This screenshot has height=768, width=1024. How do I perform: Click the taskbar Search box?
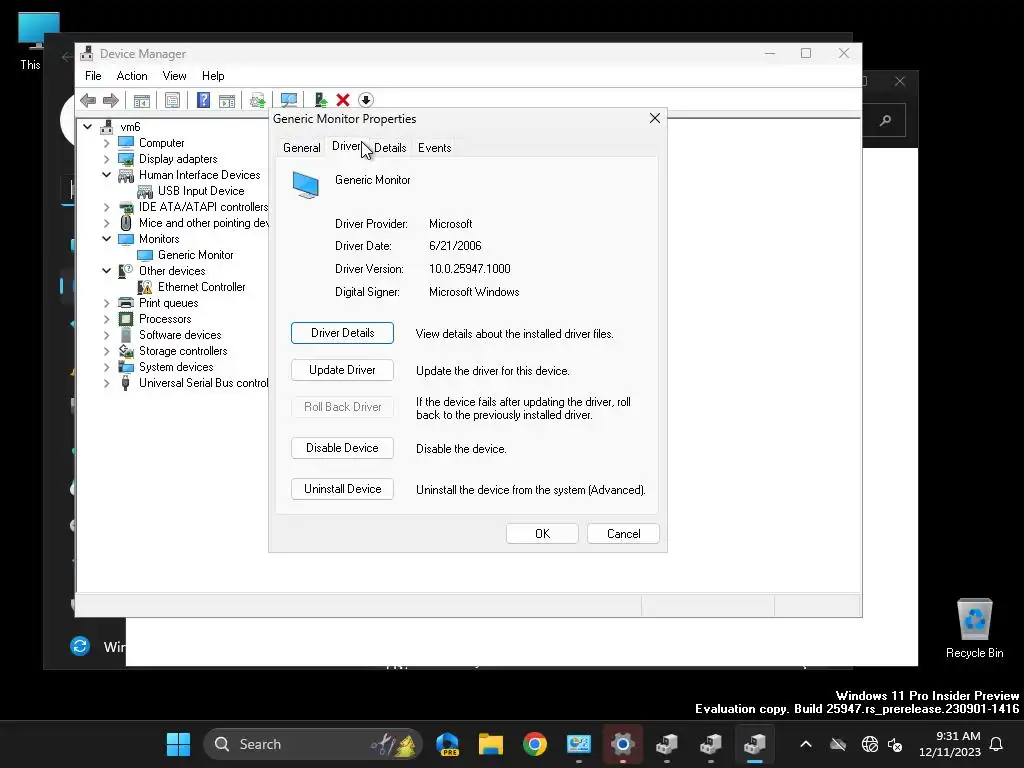(313, 744)
